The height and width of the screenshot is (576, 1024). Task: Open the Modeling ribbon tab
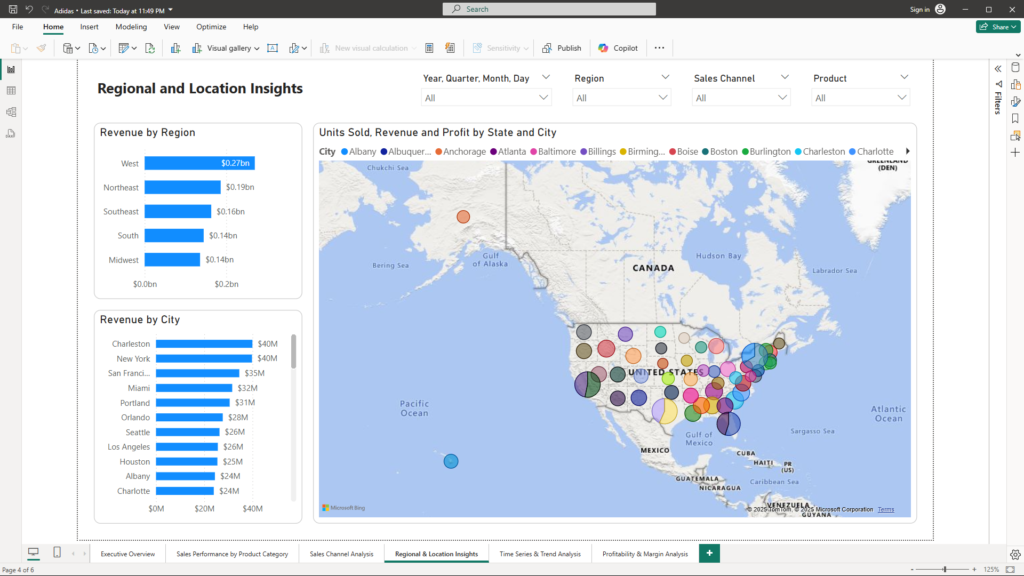point(129,27)
